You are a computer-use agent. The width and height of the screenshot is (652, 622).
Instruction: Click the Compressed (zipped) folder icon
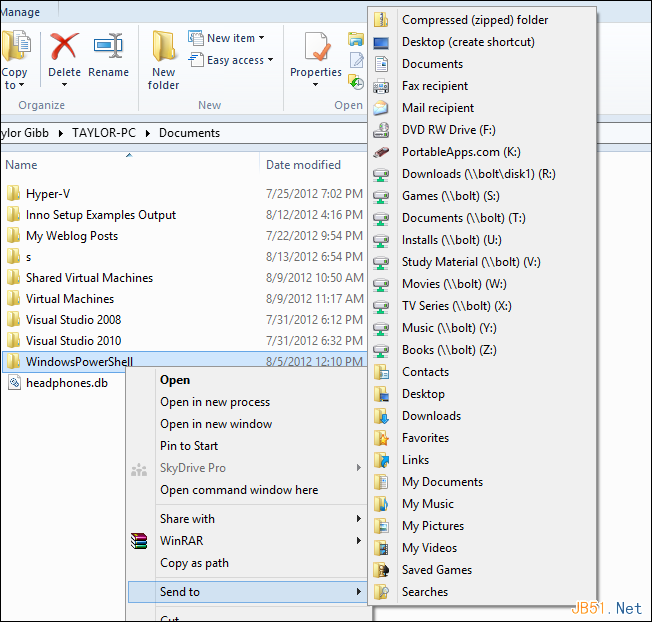click(x=381, y=20)
